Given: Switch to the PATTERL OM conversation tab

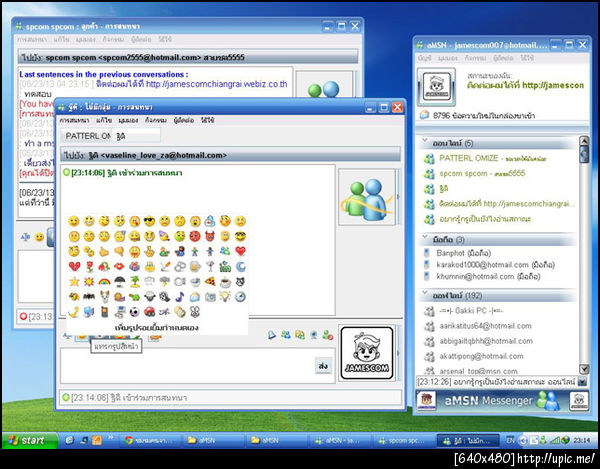Looking at the screenshot, I should point(87,136).
